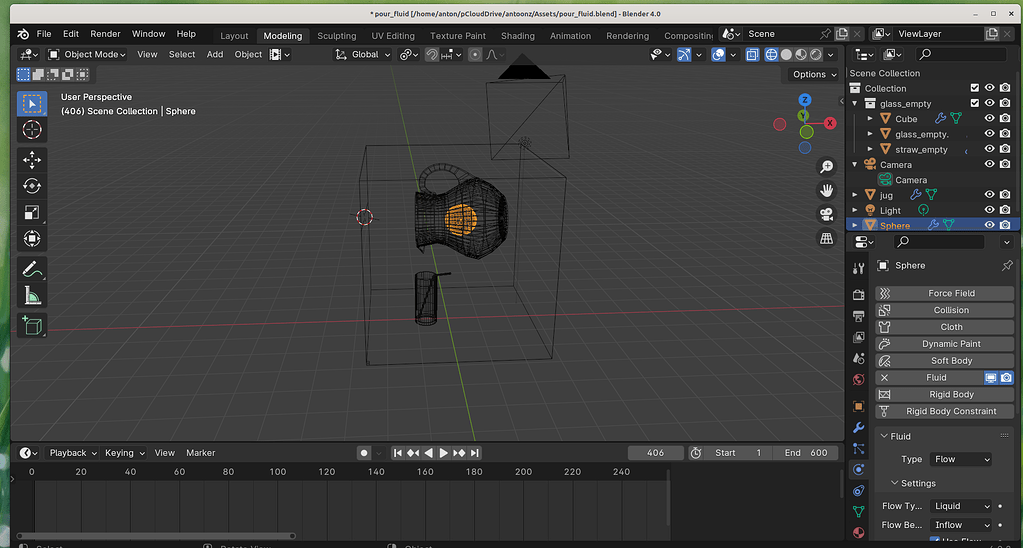
Task: Switch to solid viewport shading
Action: tap(786, 55)
